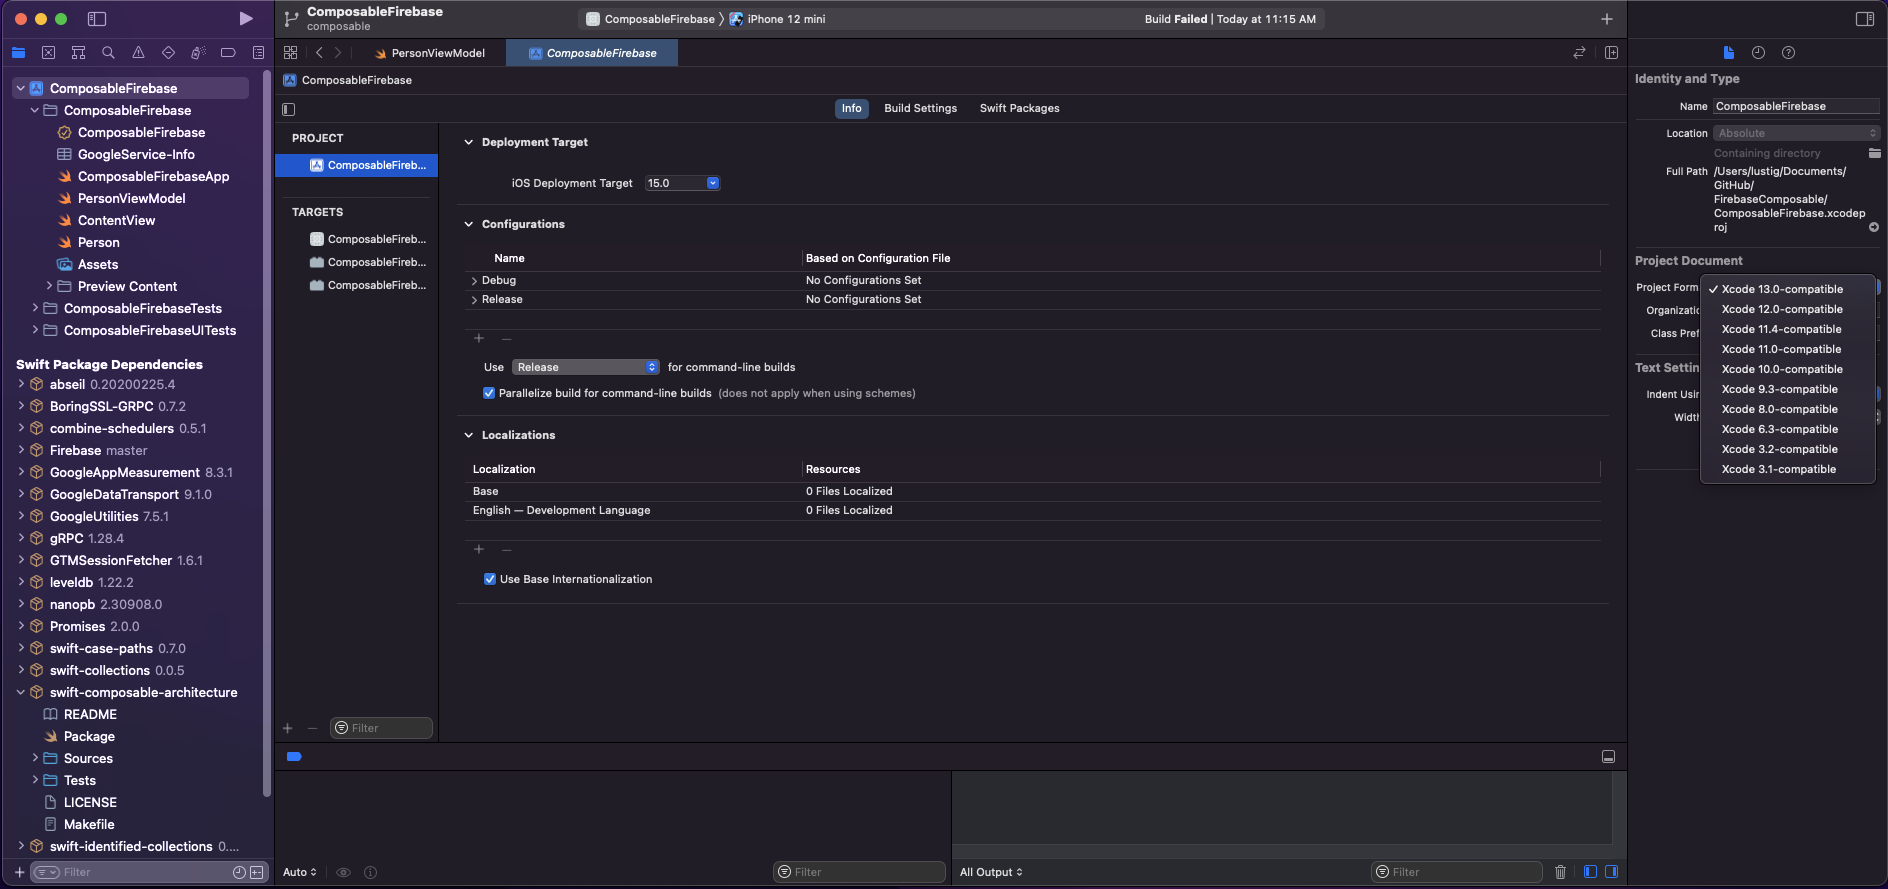The image size is (1888, 889).
Task: Open the Symbol navigator
Action: point(78,52)
